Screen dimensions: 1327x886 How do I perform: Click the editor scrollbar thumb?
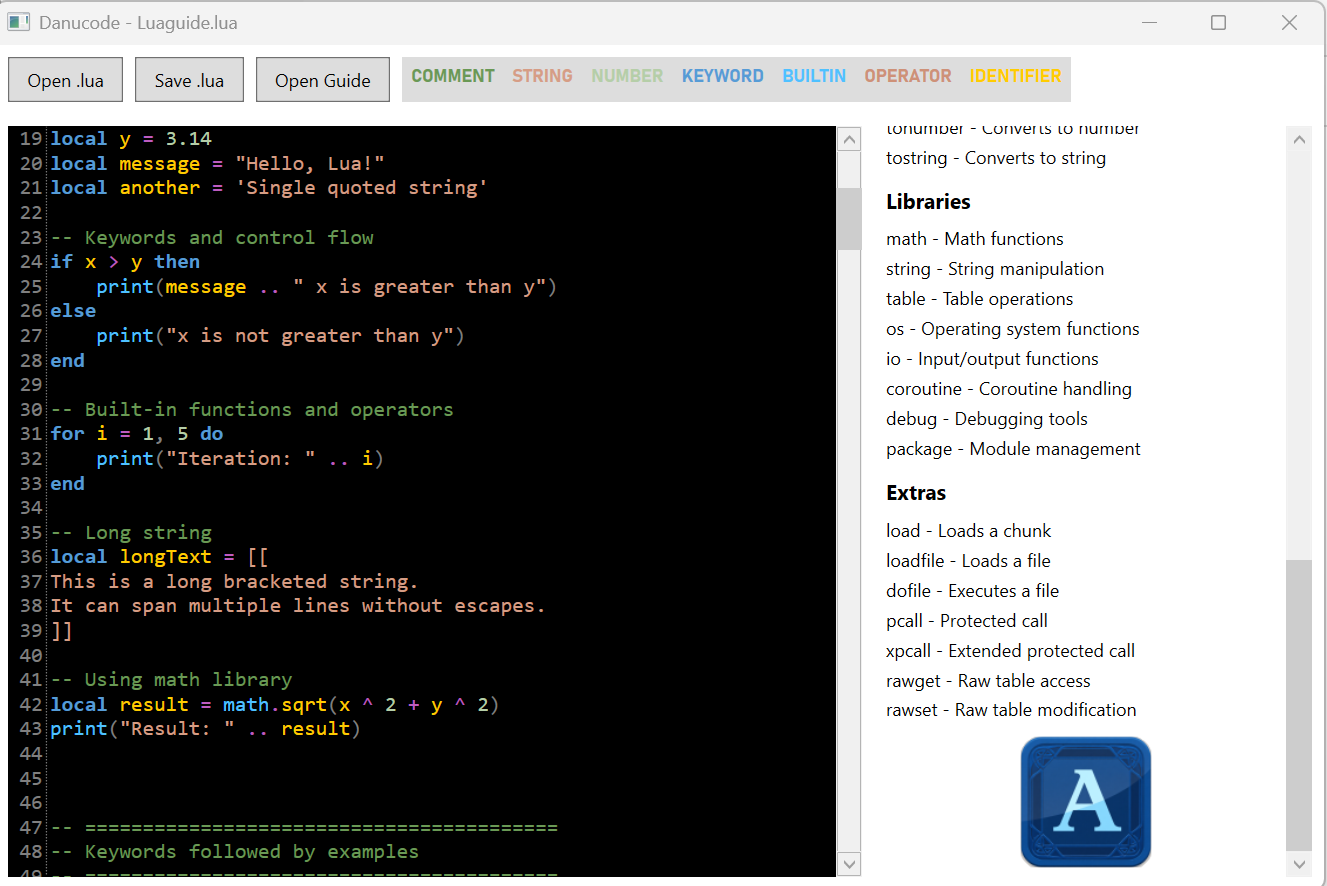(848, 218)
